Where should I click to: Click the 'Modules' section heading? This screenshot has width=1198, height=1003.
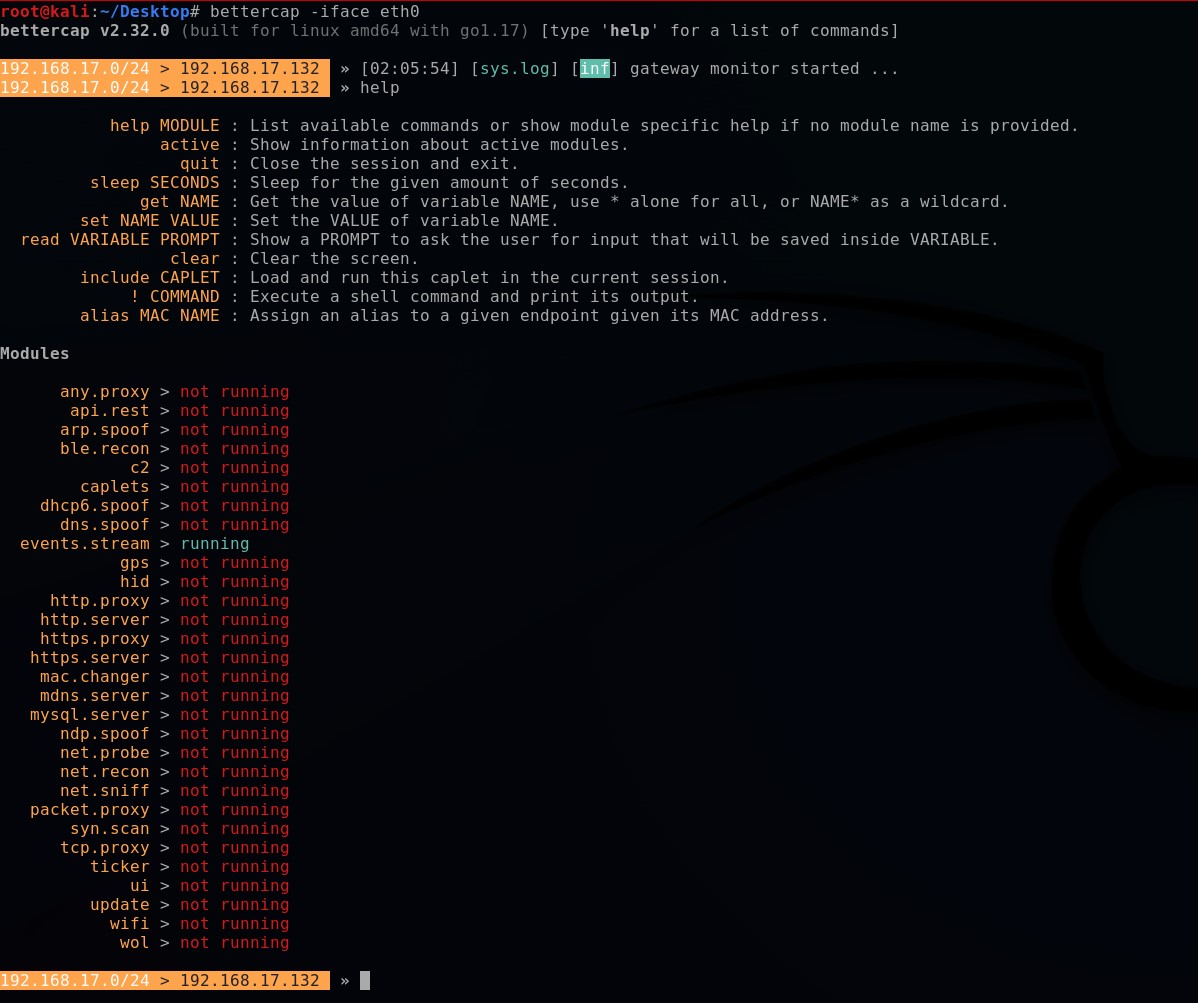[35, 354]
